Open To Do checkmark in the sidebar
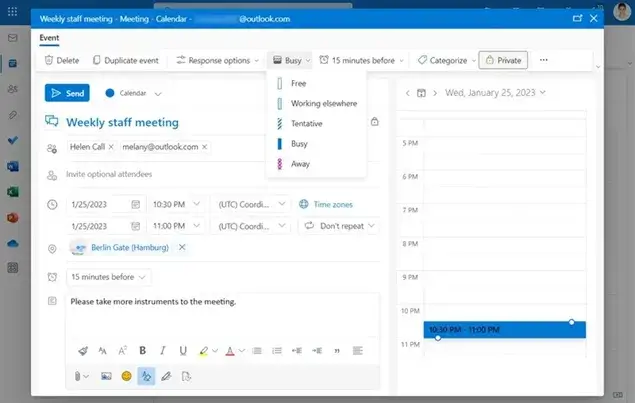The width and height of the screenshot is (635, 403). click(x=13, y=140)
